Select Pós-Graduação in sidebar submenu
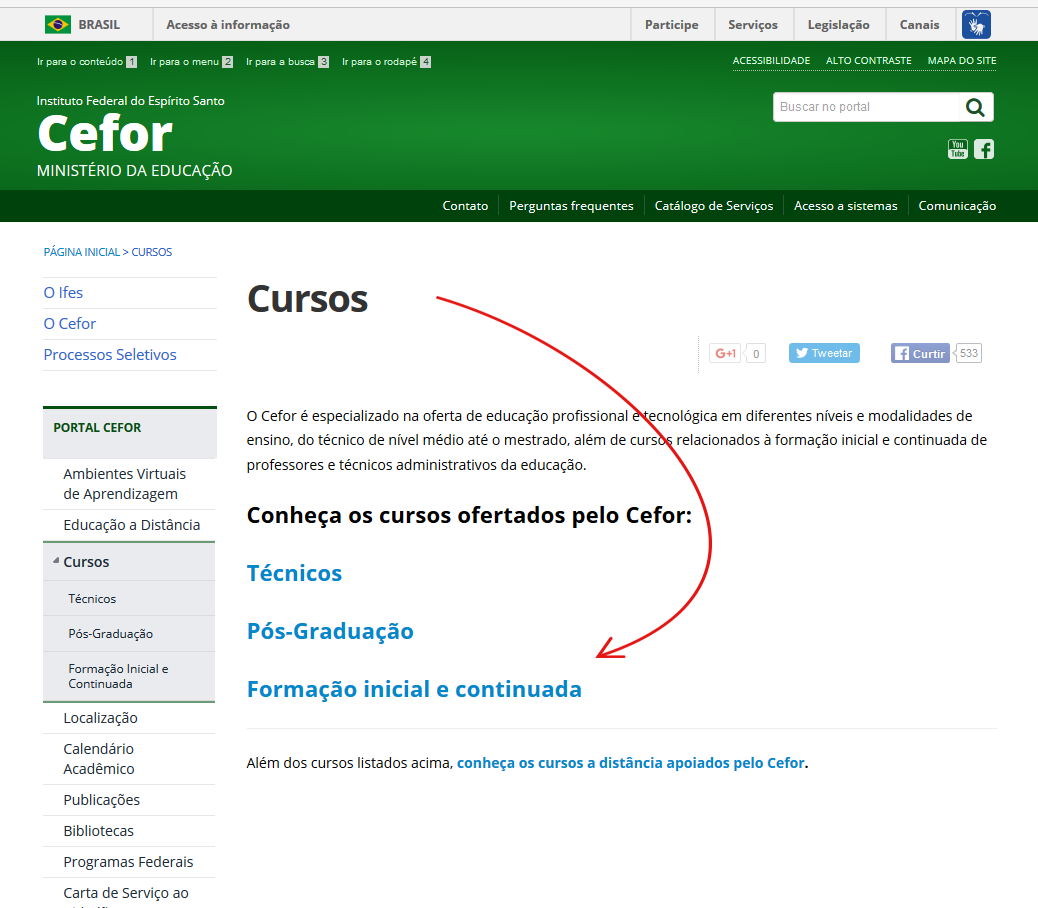The image size is (1038, 908). [x=111, y=634]
